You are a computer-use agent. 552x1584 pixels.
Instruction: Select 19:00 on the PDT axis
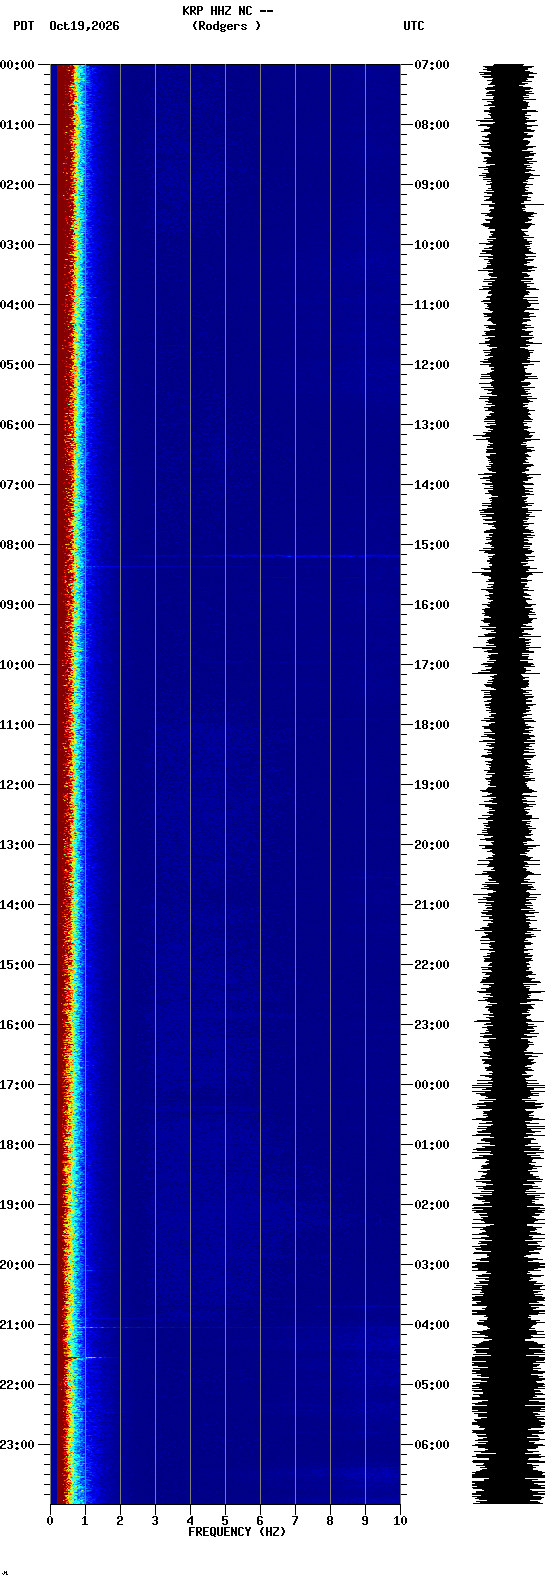coord(18,1205)
